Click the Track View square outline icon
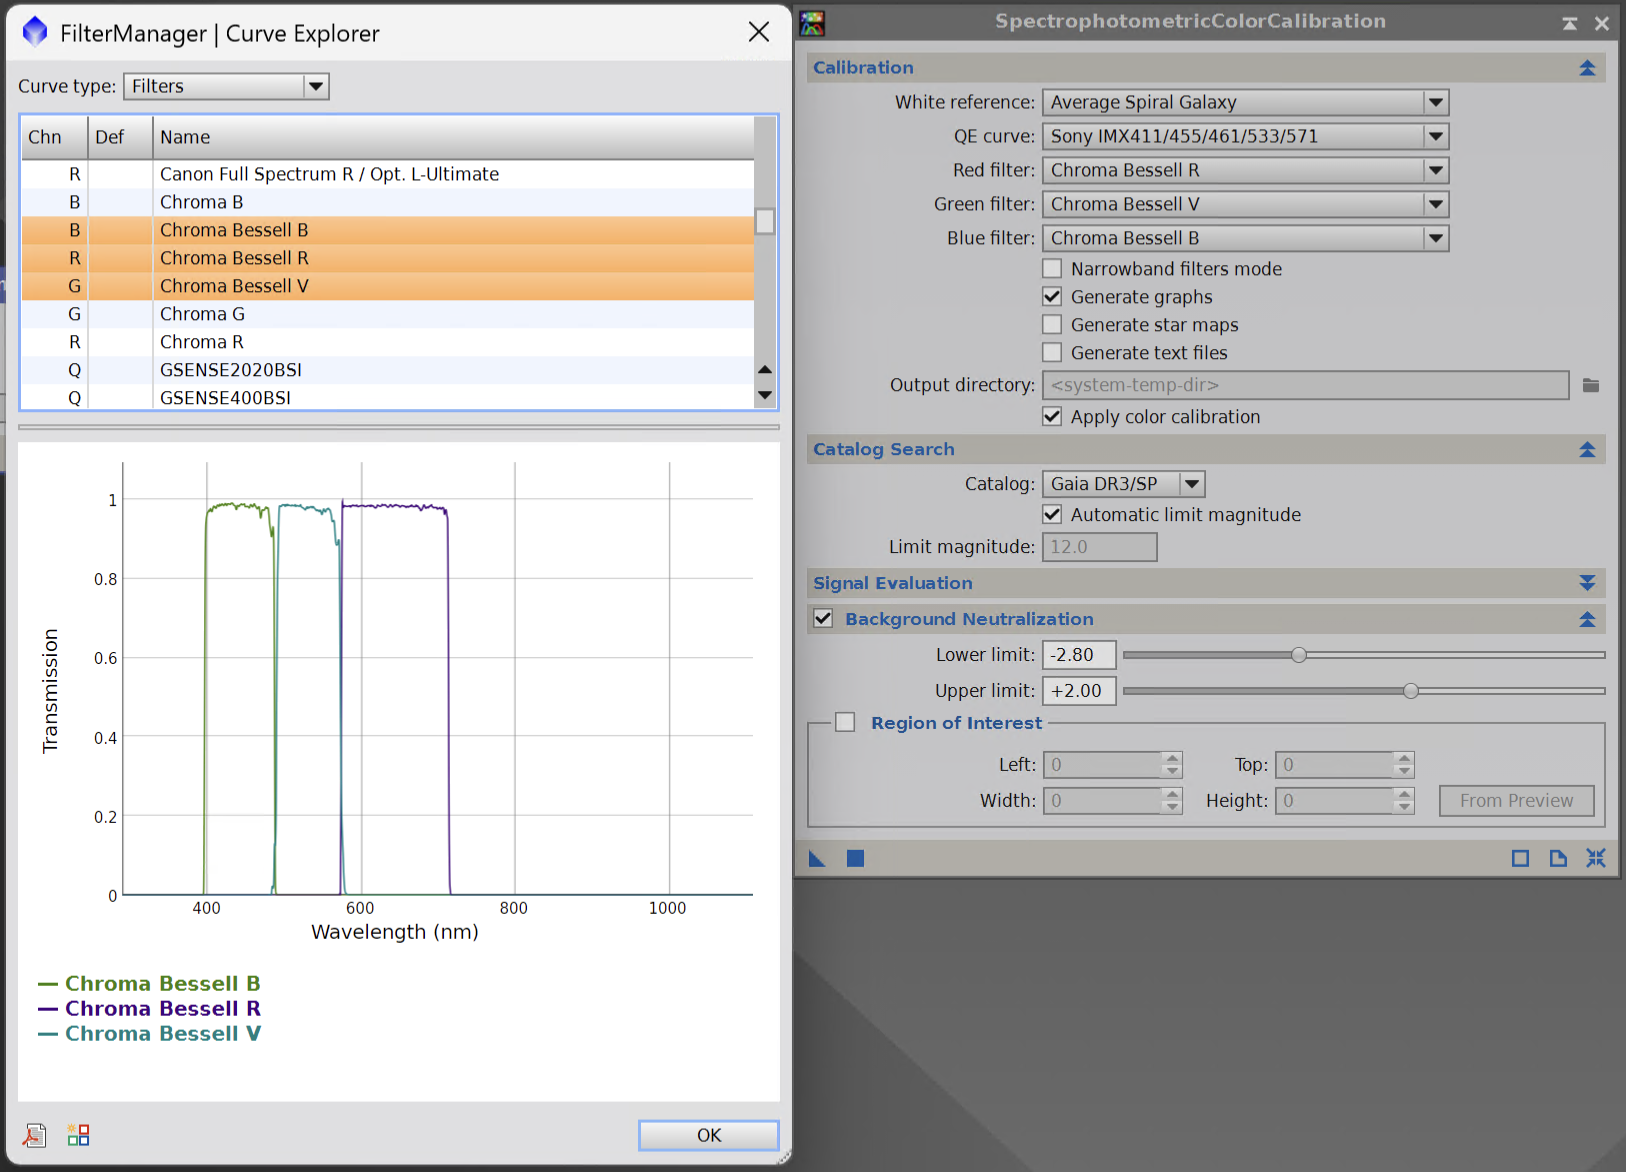Image resolution: width=1626 pixels, height=1172 pixels. [1520, 858]
